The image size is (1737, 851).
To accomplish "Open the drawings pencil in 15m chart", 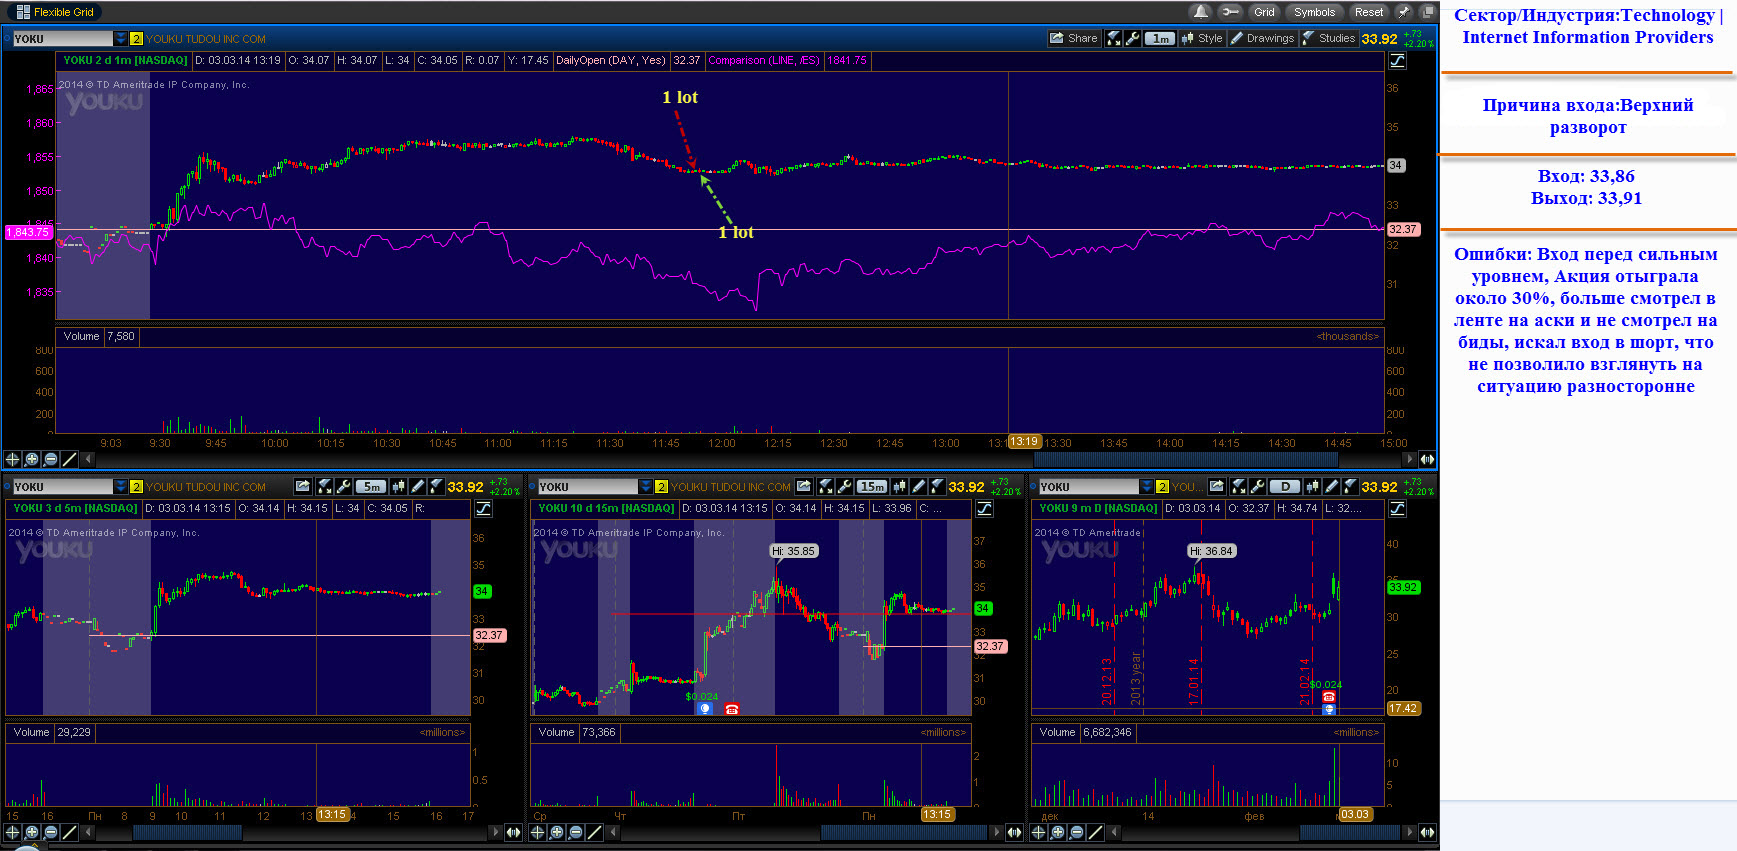I will pos(918,486).
